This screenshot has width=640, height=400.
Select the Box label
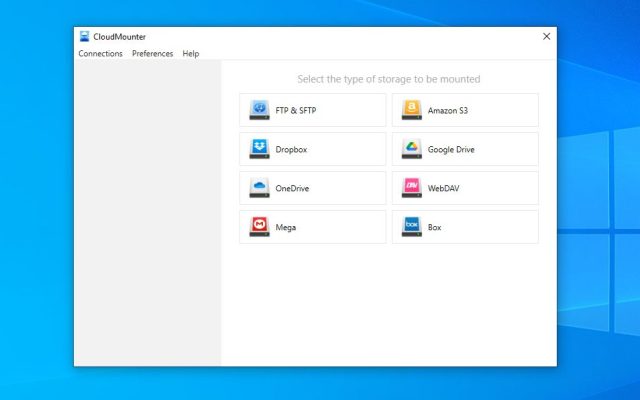[434, 227]
